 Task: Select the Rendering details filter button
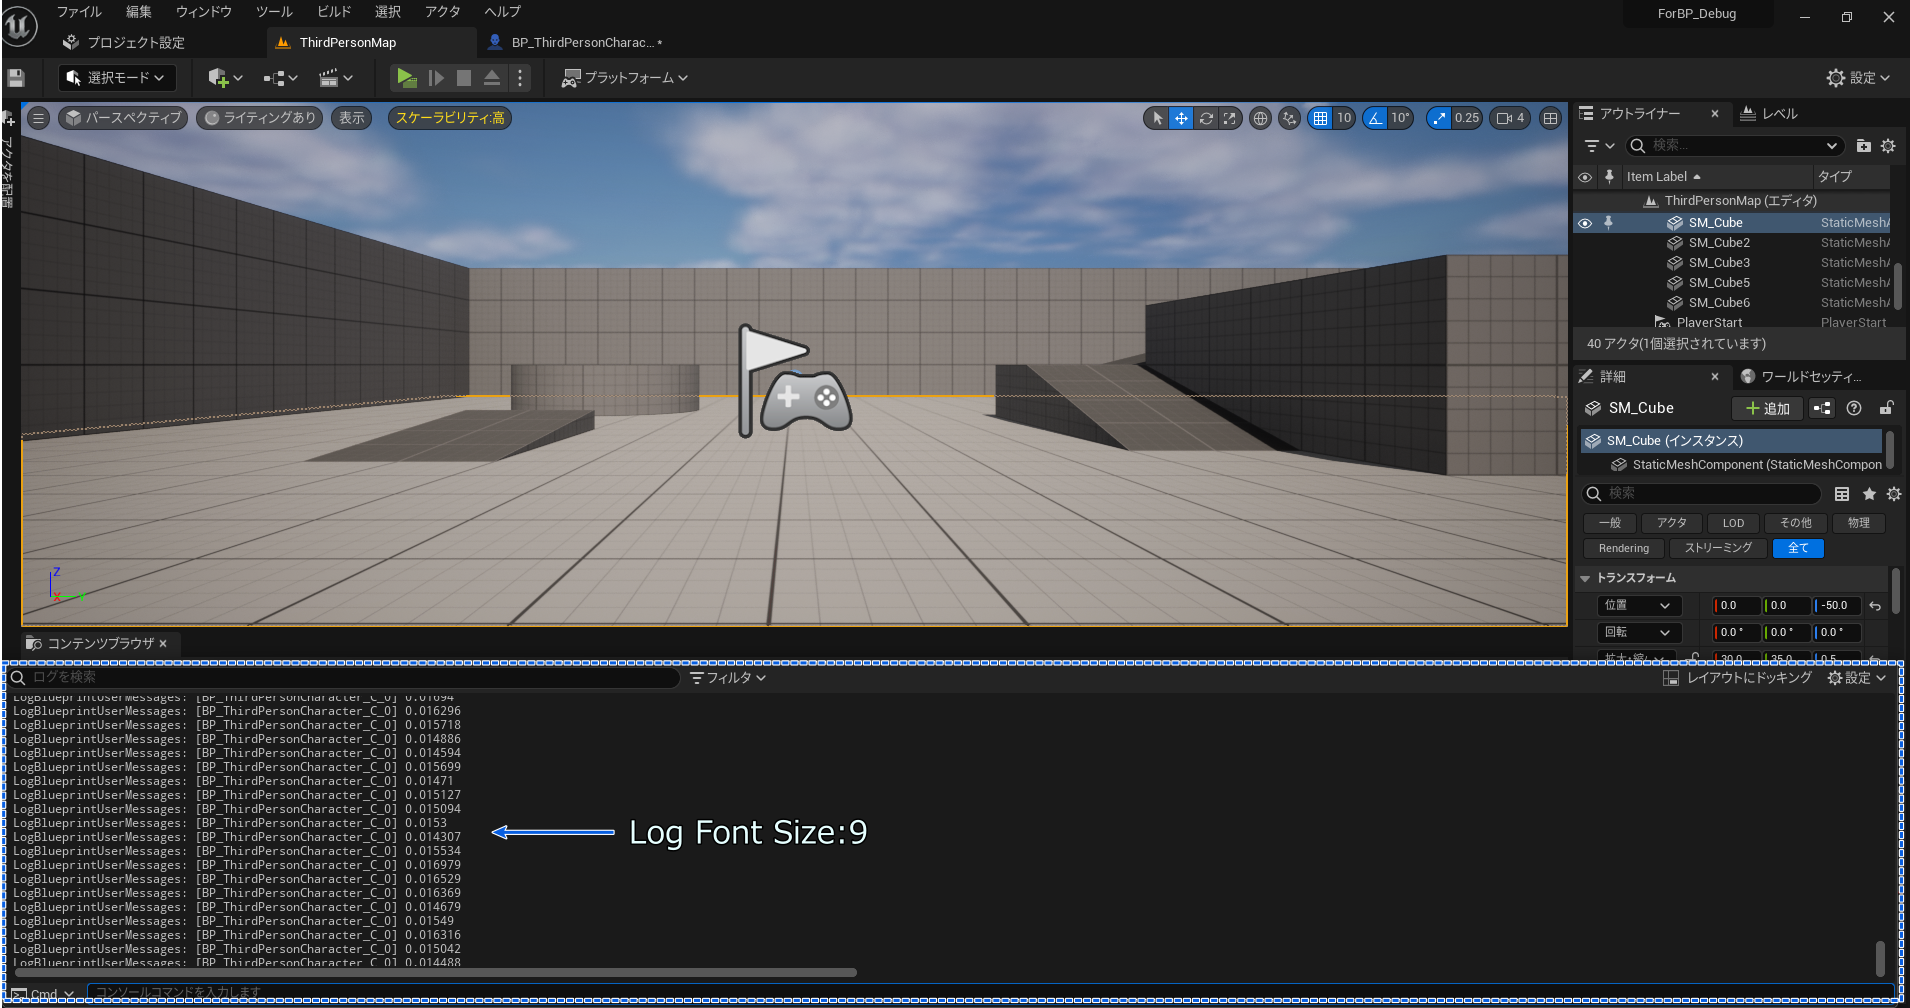(1622, 548)
